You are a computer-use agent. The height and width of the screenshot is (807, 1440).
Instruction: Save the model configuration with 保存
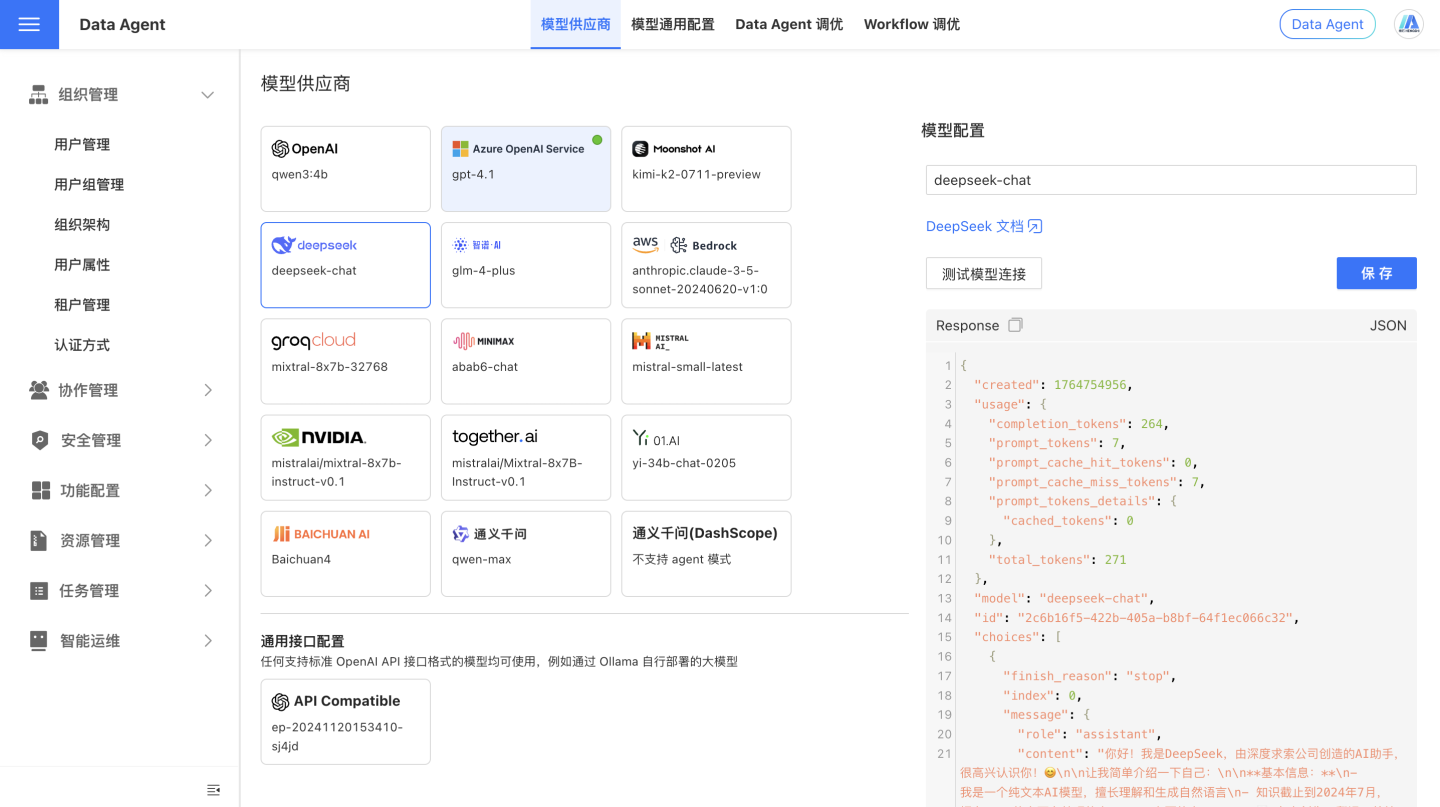tap(1376, 273)
